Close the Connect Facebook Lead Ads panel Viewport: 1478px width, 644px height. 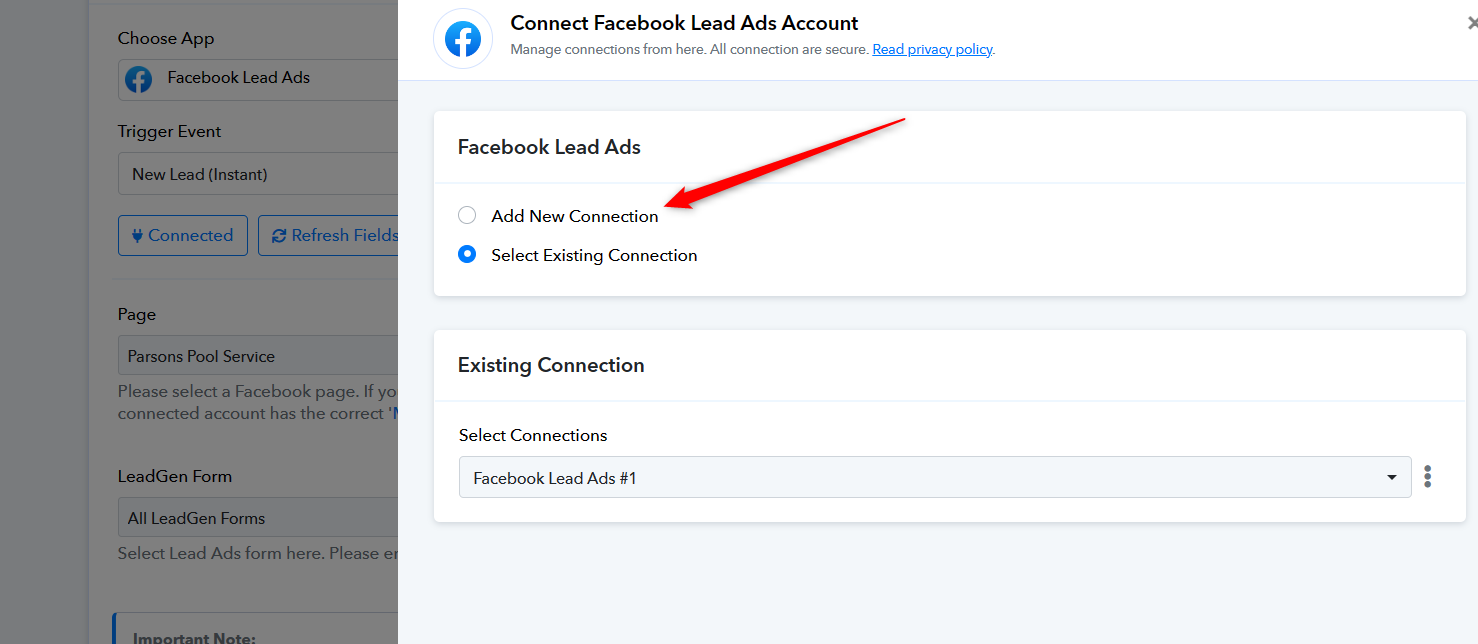click(x=1472, y=23)
